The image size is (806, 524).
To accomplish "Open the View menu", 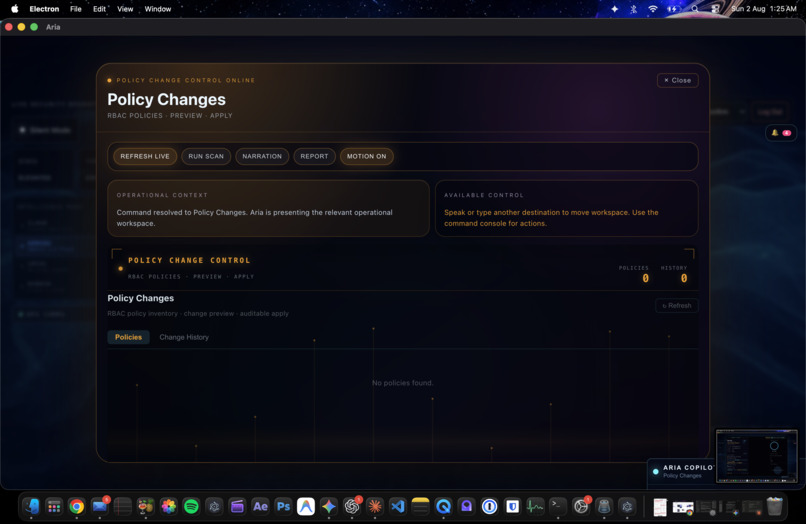I will tap(125, 9).
